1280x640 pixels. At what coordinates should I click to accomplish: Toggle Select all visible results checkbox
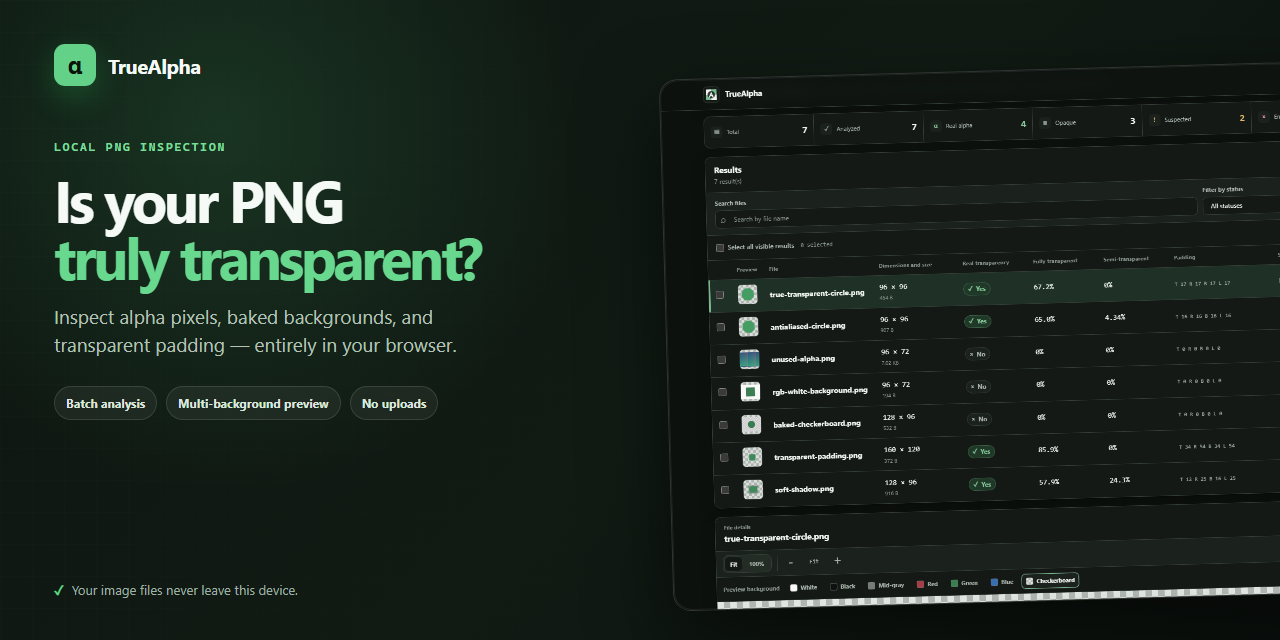tap(719, 247)
